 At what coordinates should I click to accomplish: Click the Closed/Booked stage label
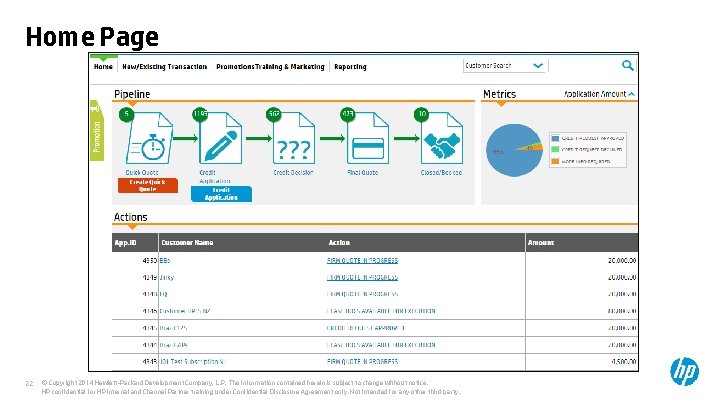tap(441, 173)
